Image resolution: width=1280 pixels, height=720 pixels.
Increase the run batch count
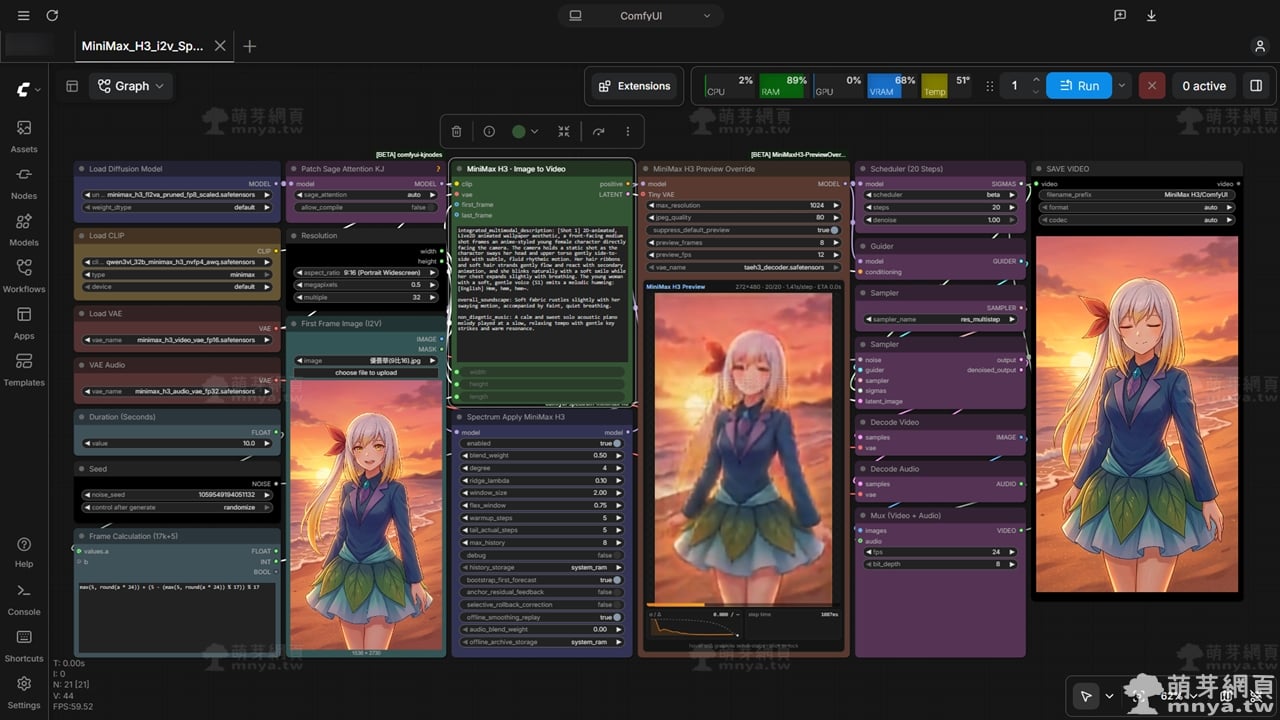pos(1036,79)
